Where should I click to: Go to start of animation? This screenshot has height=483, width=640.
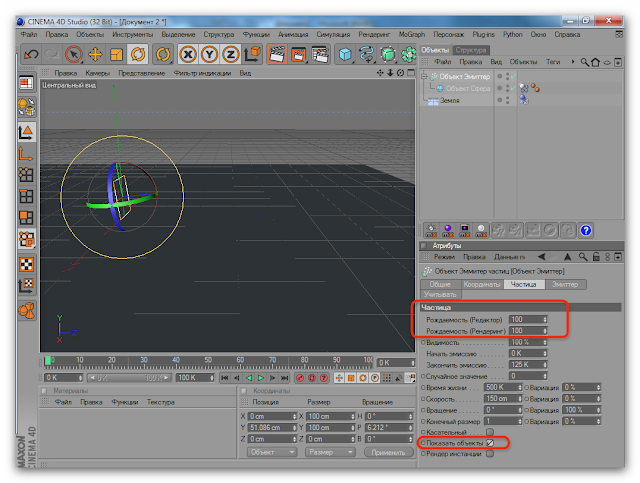click(224, 378)
